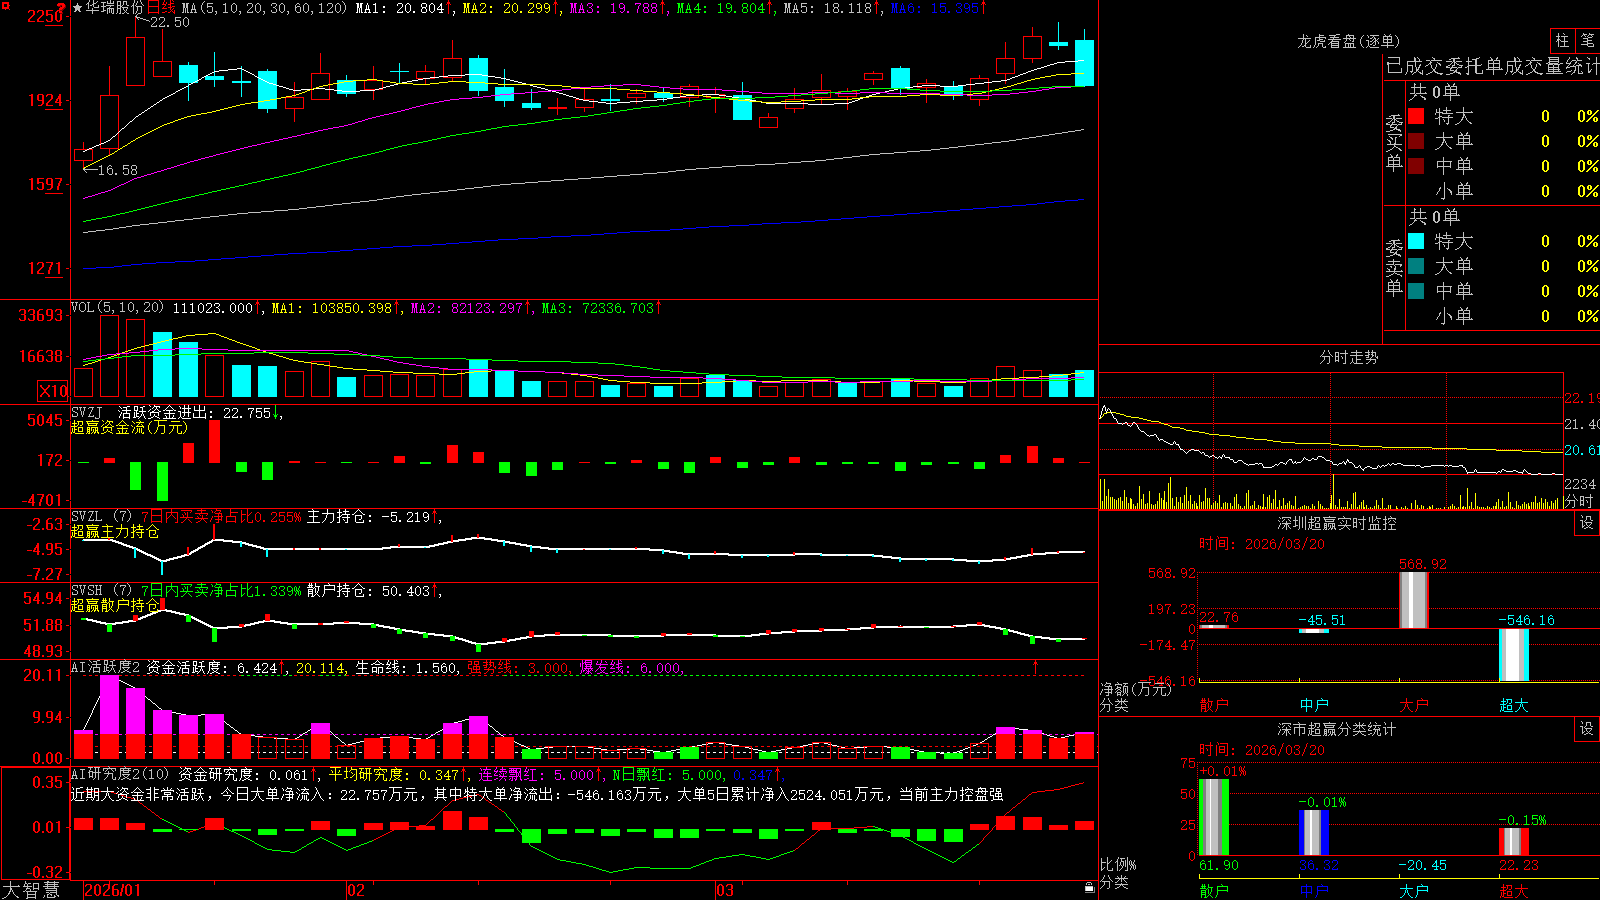The height and width of the screenshot is (900, 1600).
Task: Click the 22.23 超大 percentage value
Action: click(1519, 865)
